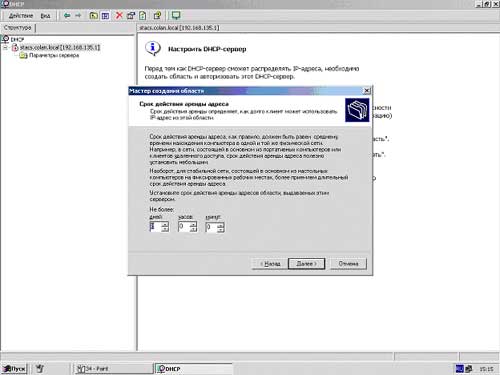Select stacs.colan.local server in tree
Screen dimensions: 500x375
point(60,48)
